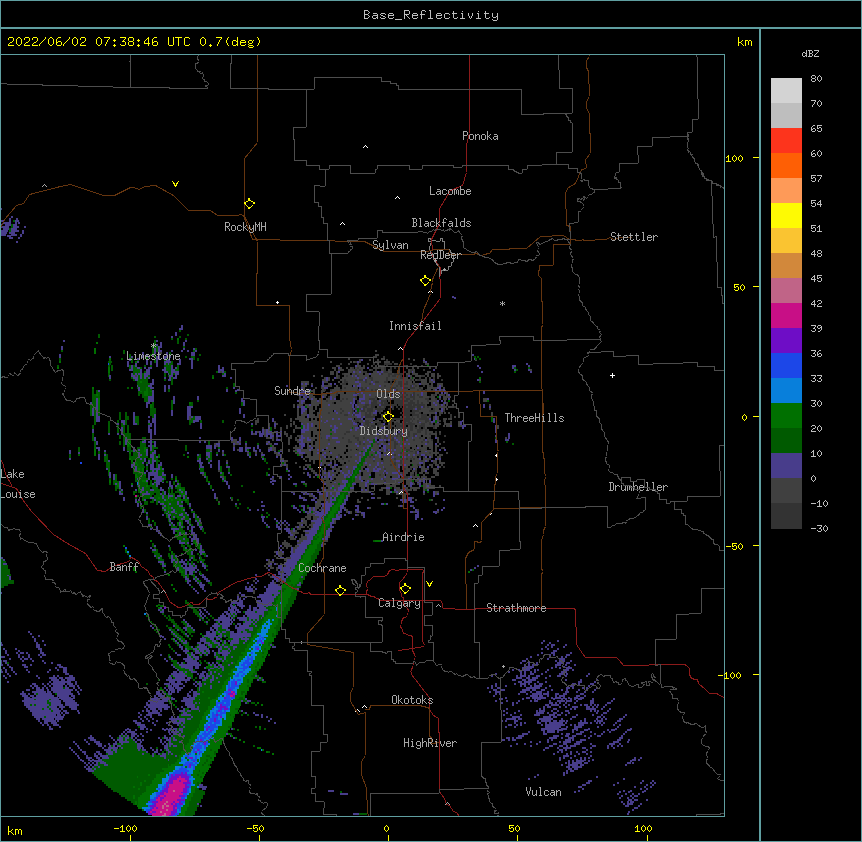Click the Lacombe city label

click(x=450, y=191)
